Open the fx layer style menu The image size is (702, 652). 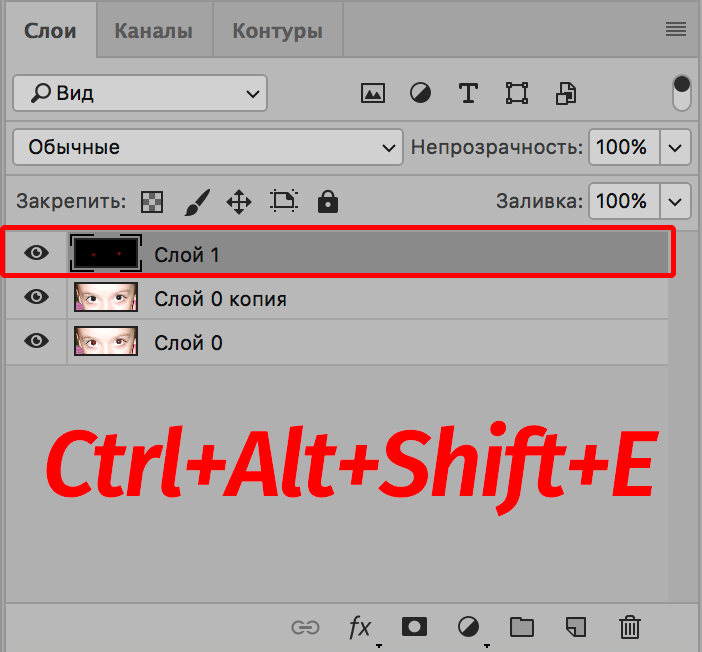click(x=360, y=627)
